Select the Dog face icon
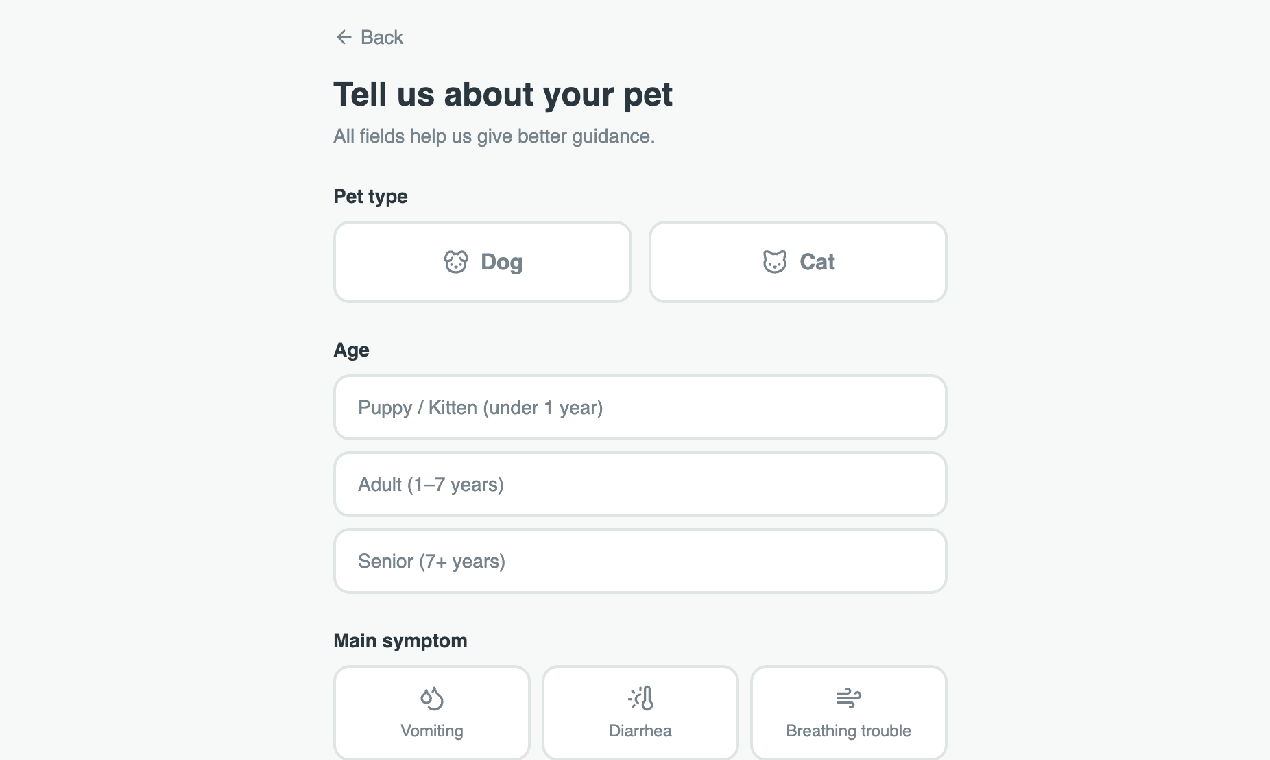Screen dimensions: 1270x760 coord(456,261)
